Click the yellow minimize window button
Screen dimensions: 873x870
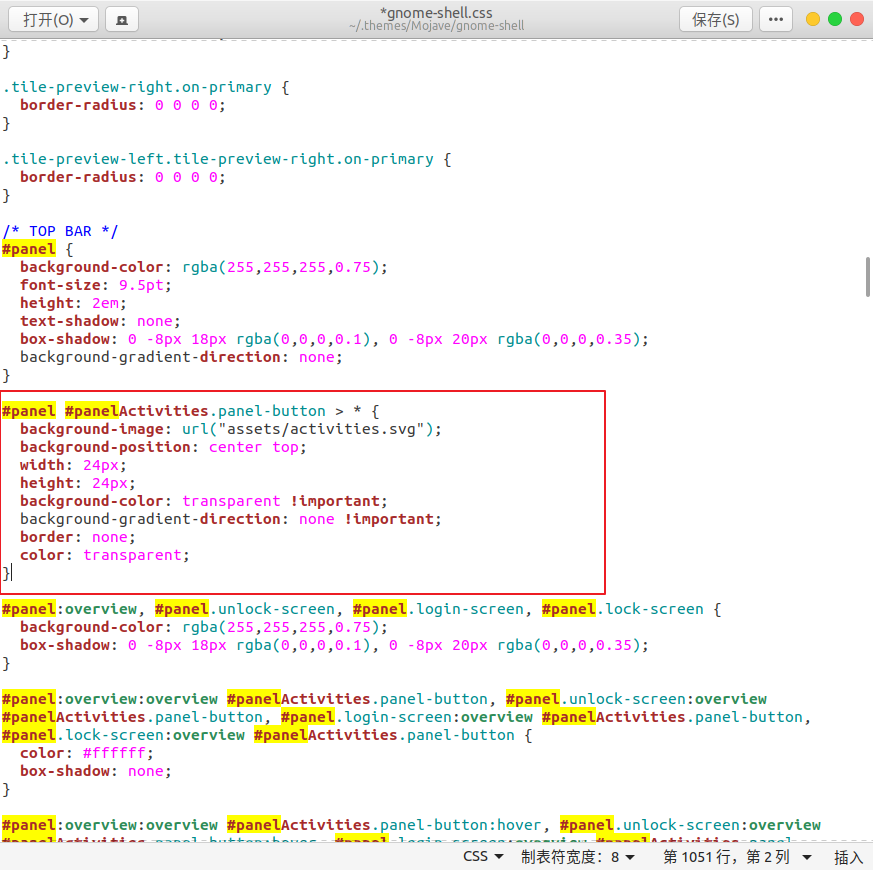point(813,19)
